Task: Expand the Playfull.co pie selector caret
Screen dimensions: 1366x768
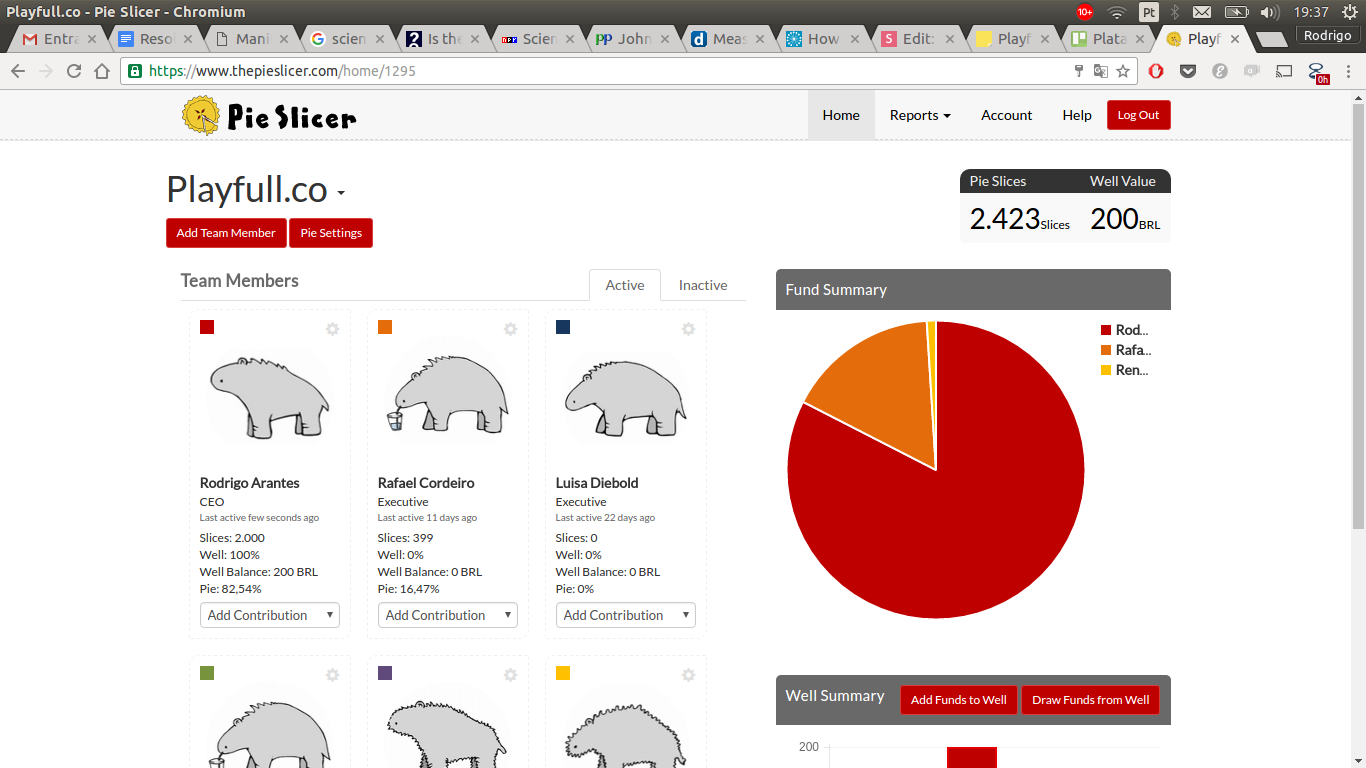Action: (341, 193)
